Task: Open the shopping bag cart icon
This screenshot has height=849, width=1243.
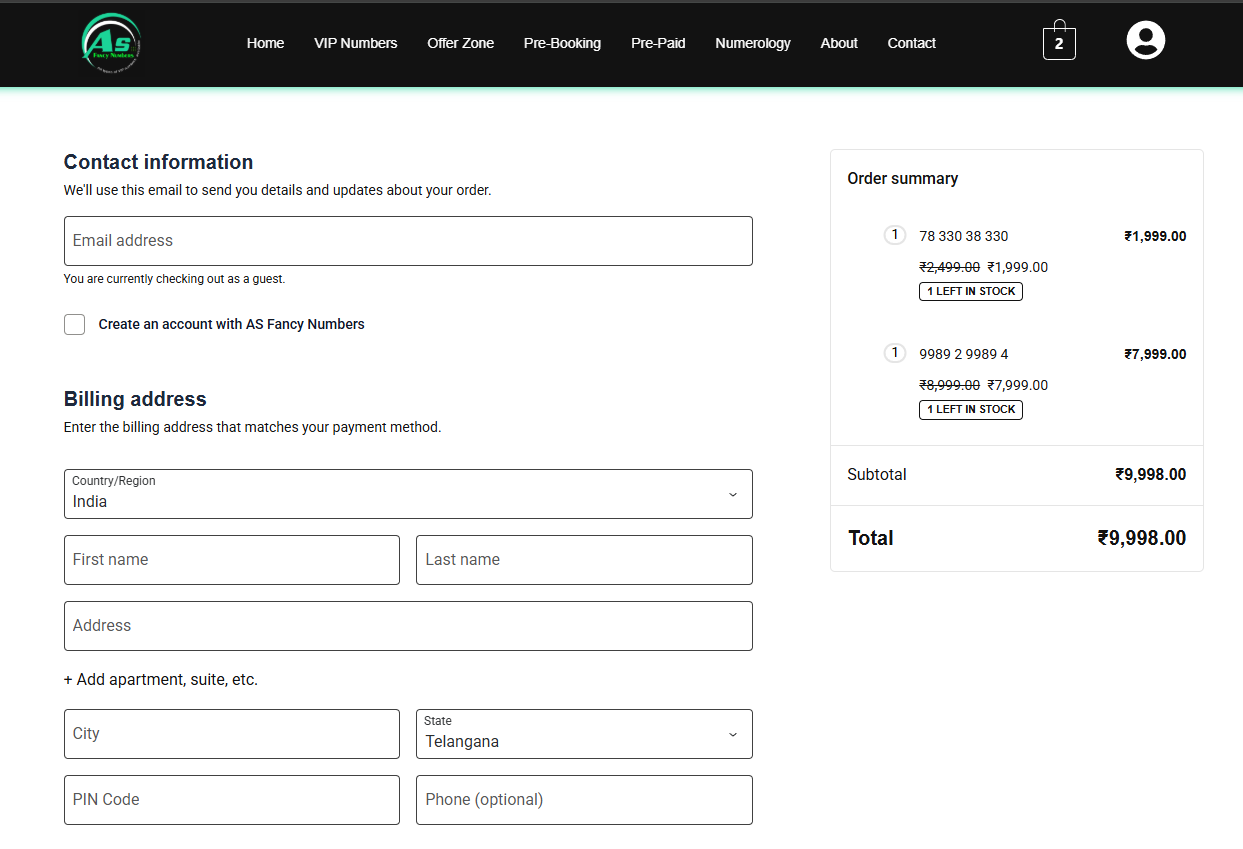Action: (1059, 43)
